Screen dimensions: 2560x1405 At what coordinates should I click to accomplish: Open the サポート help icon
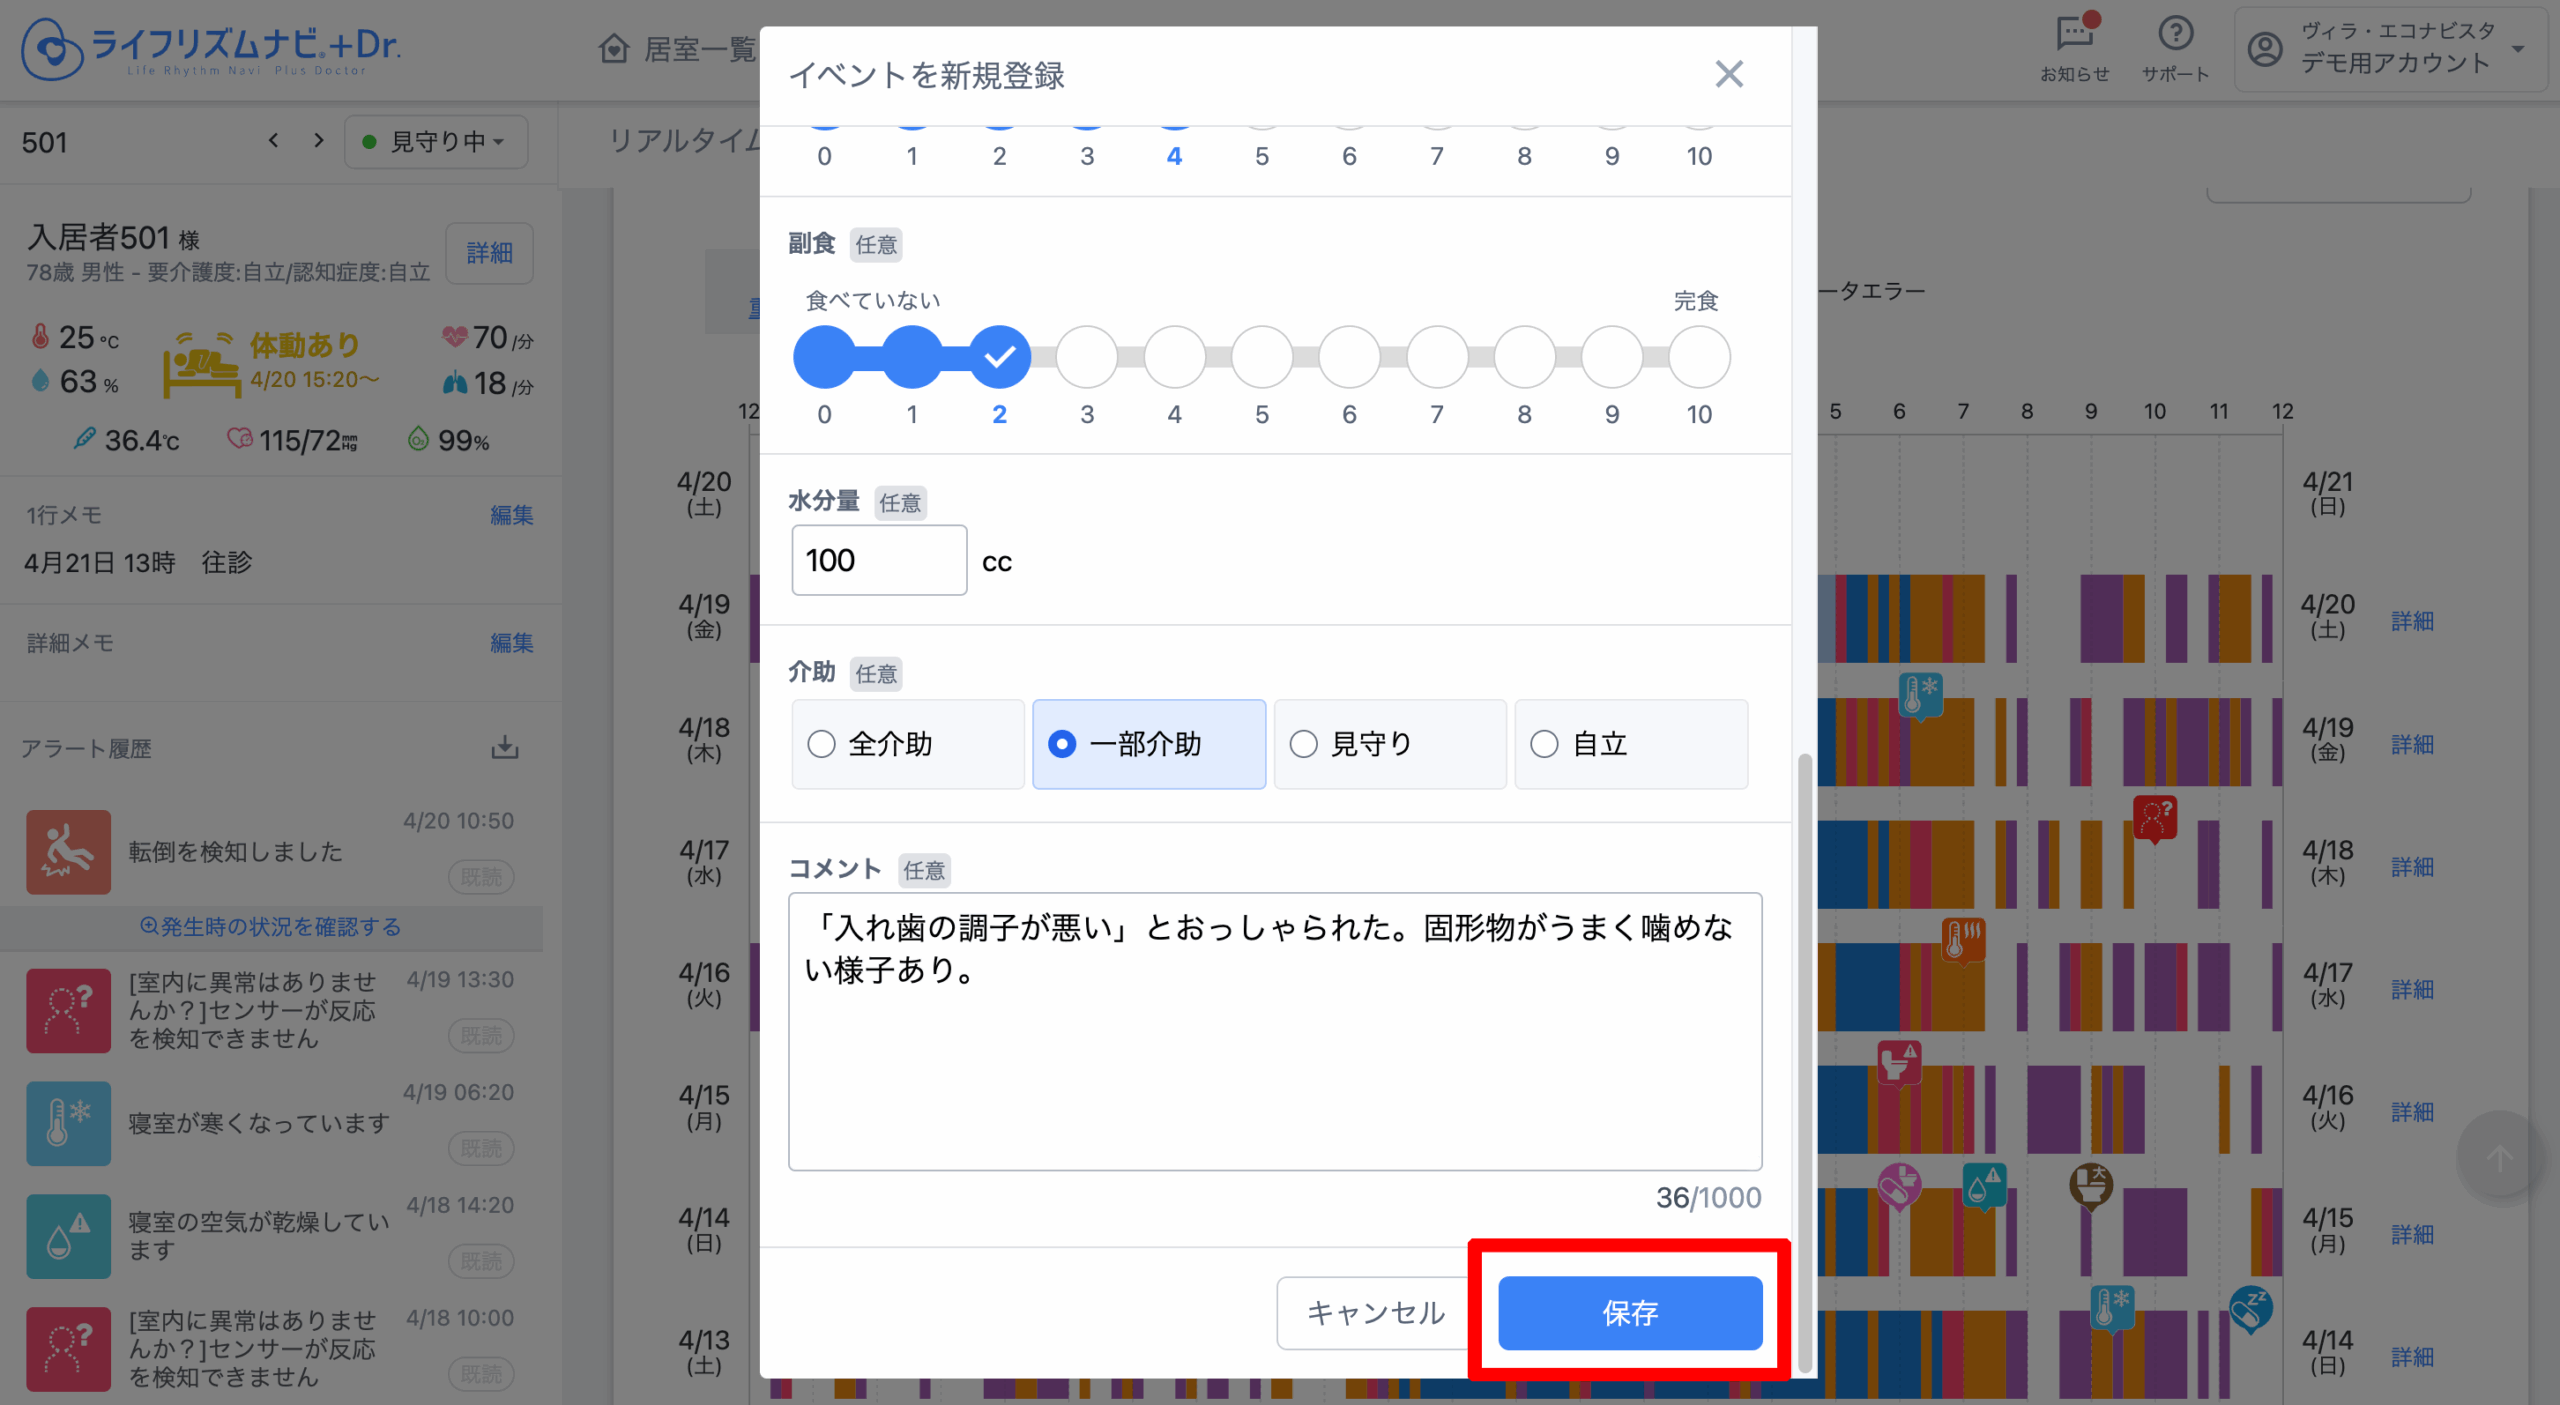click(2175, 47)
